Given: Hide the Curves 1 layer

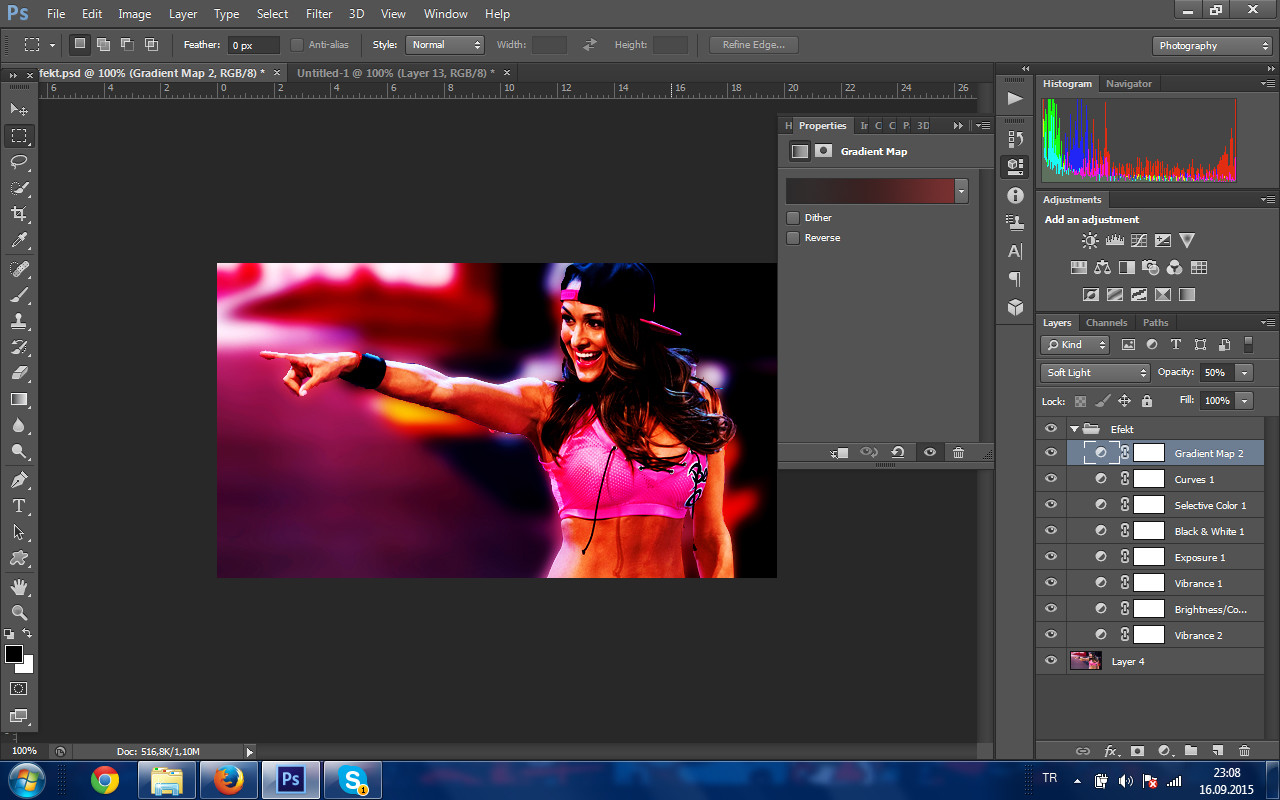Looking at the screenshot, I should pyautogui.click(x=1050, y=479).
